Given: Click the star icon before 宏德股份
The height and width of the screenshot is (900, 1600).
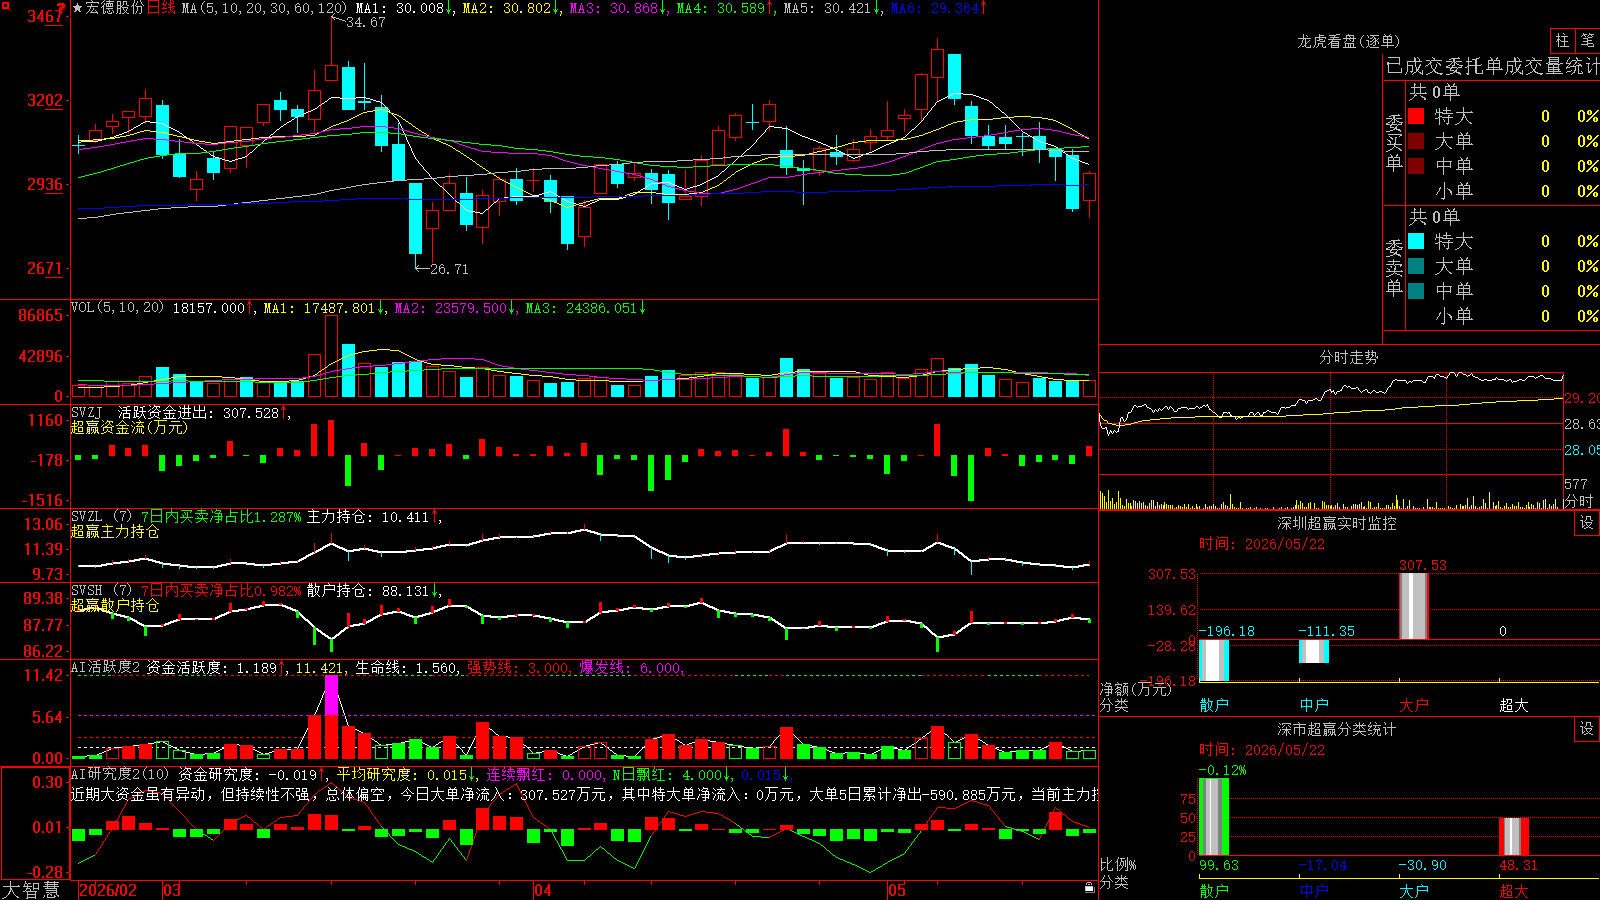Looking at the screenshot, I should (x=78, y=8).
